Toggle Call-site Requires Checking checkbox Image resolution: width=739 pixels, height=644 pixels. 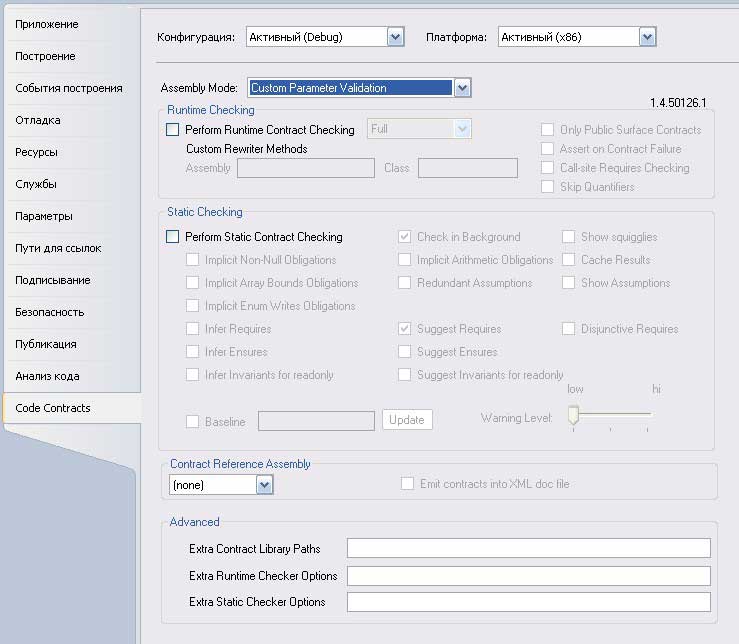(x=547, y=168)
